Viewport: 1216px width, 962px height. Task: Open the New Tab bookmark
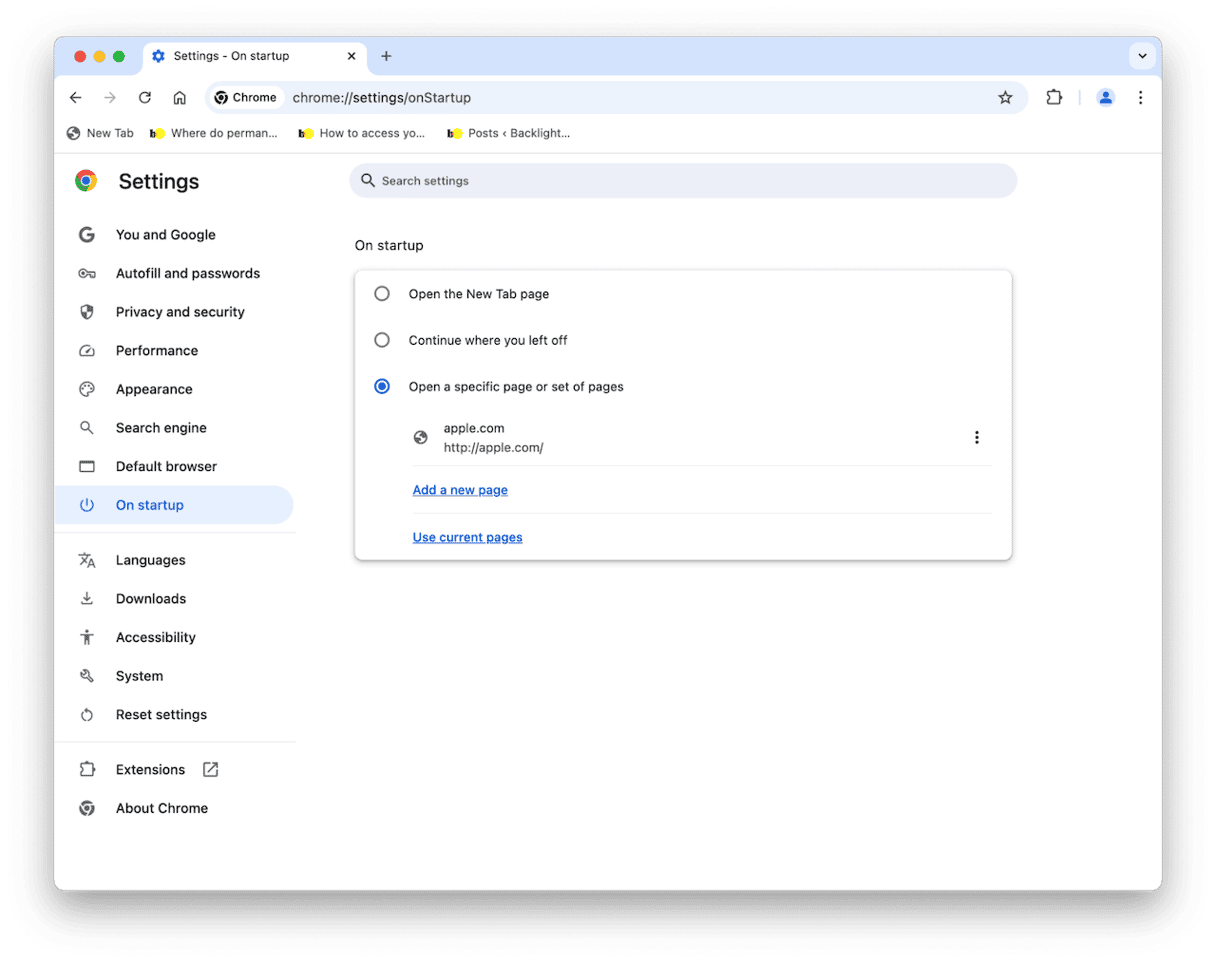100,133
